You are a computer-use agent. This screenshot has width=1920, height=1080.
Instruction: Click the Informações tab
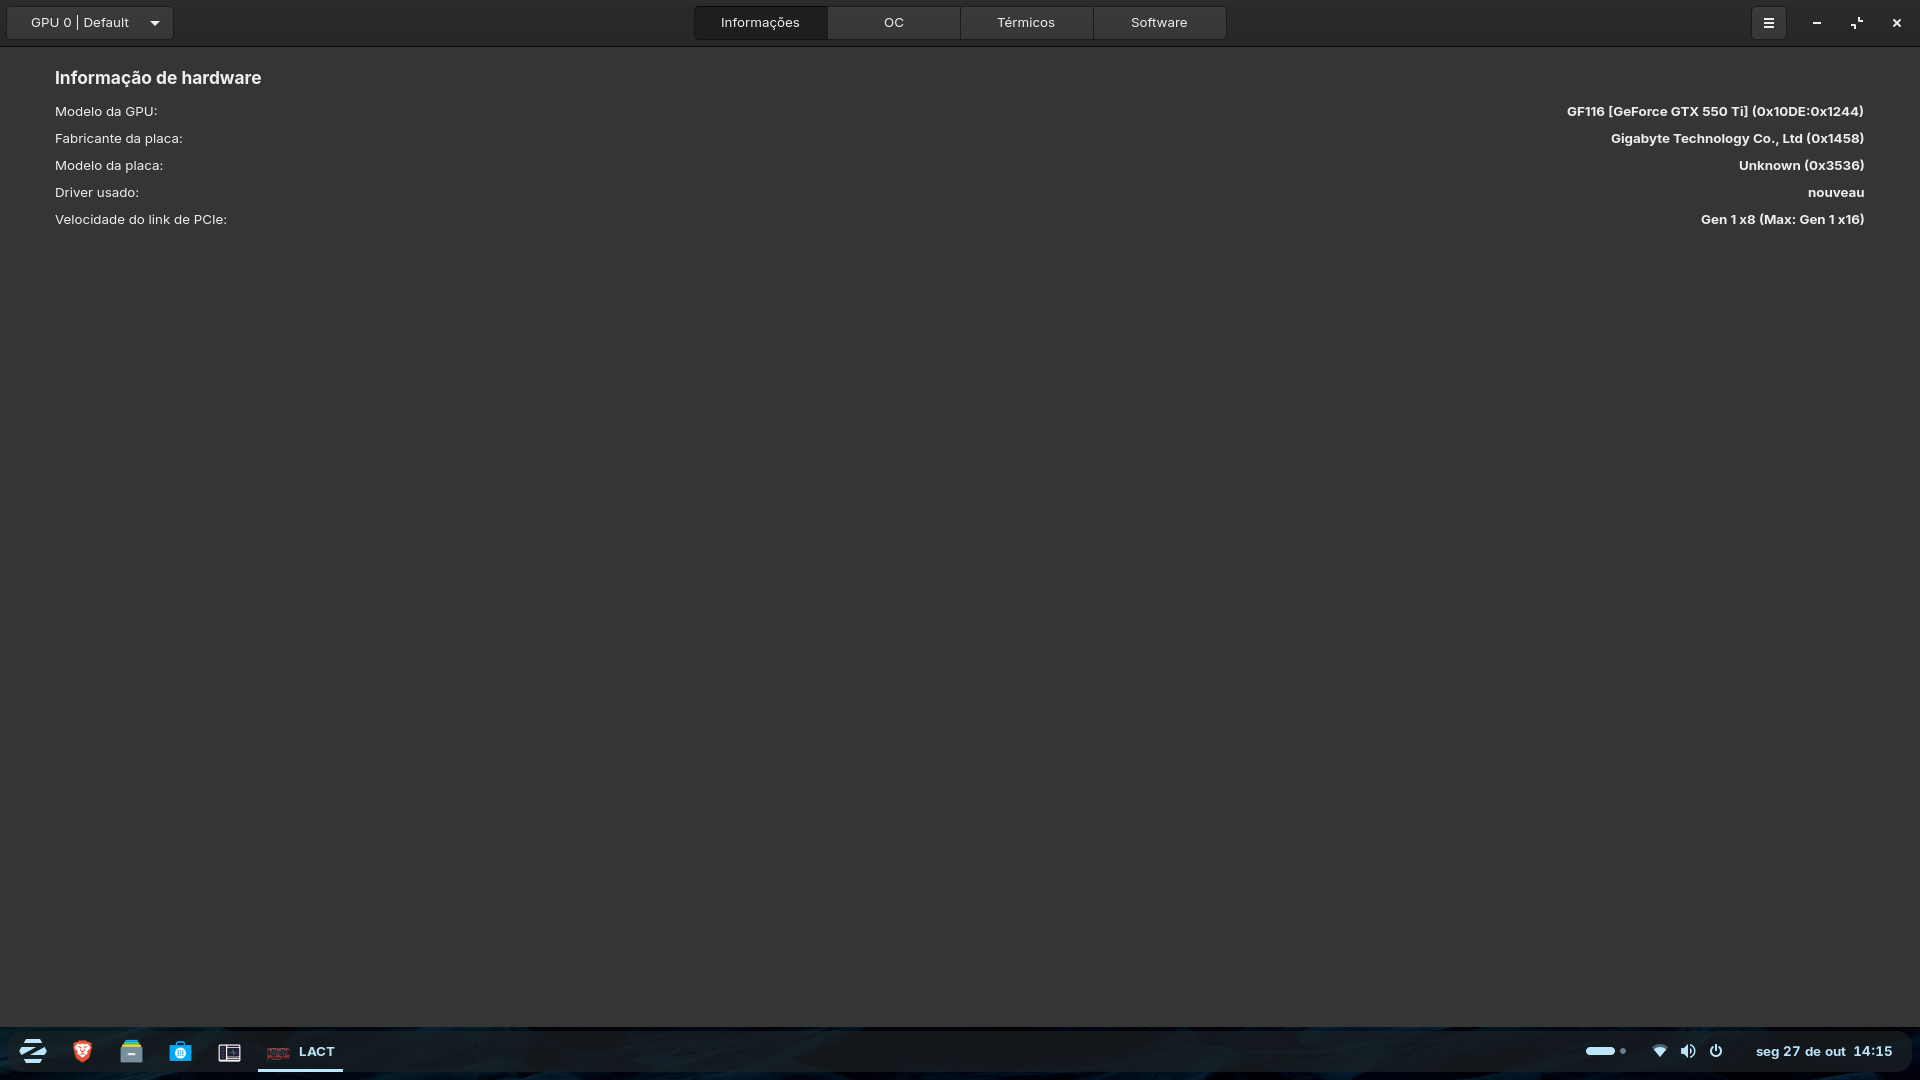(760, 23)
